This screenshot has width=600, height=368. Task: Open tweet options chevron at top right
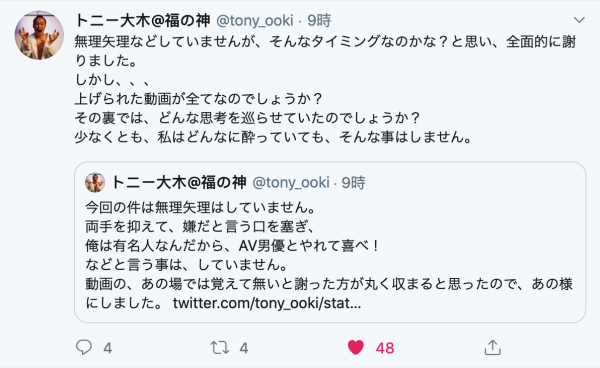(x=579, y=20)
